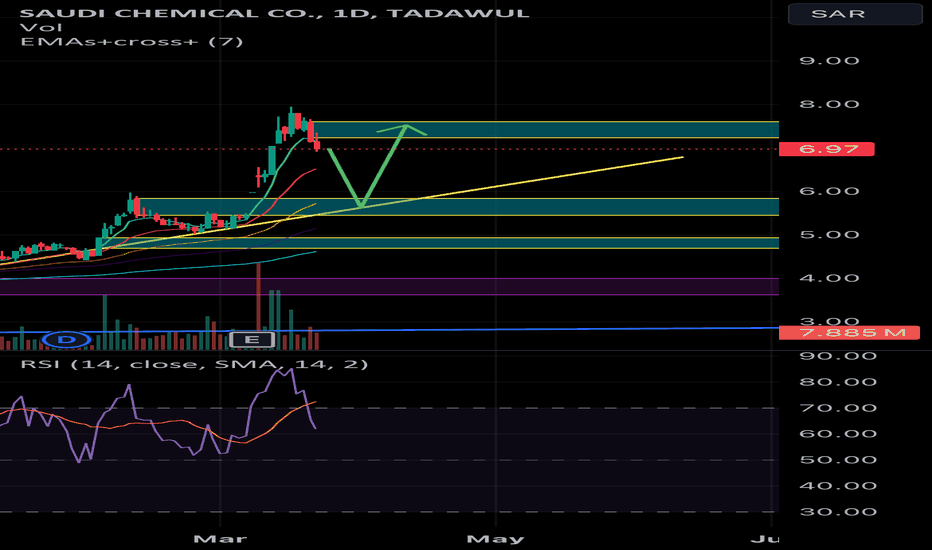This screenshot has width=932, height=550.
Task: Click the blue D dividend marker
Action: tap(67, 340)
